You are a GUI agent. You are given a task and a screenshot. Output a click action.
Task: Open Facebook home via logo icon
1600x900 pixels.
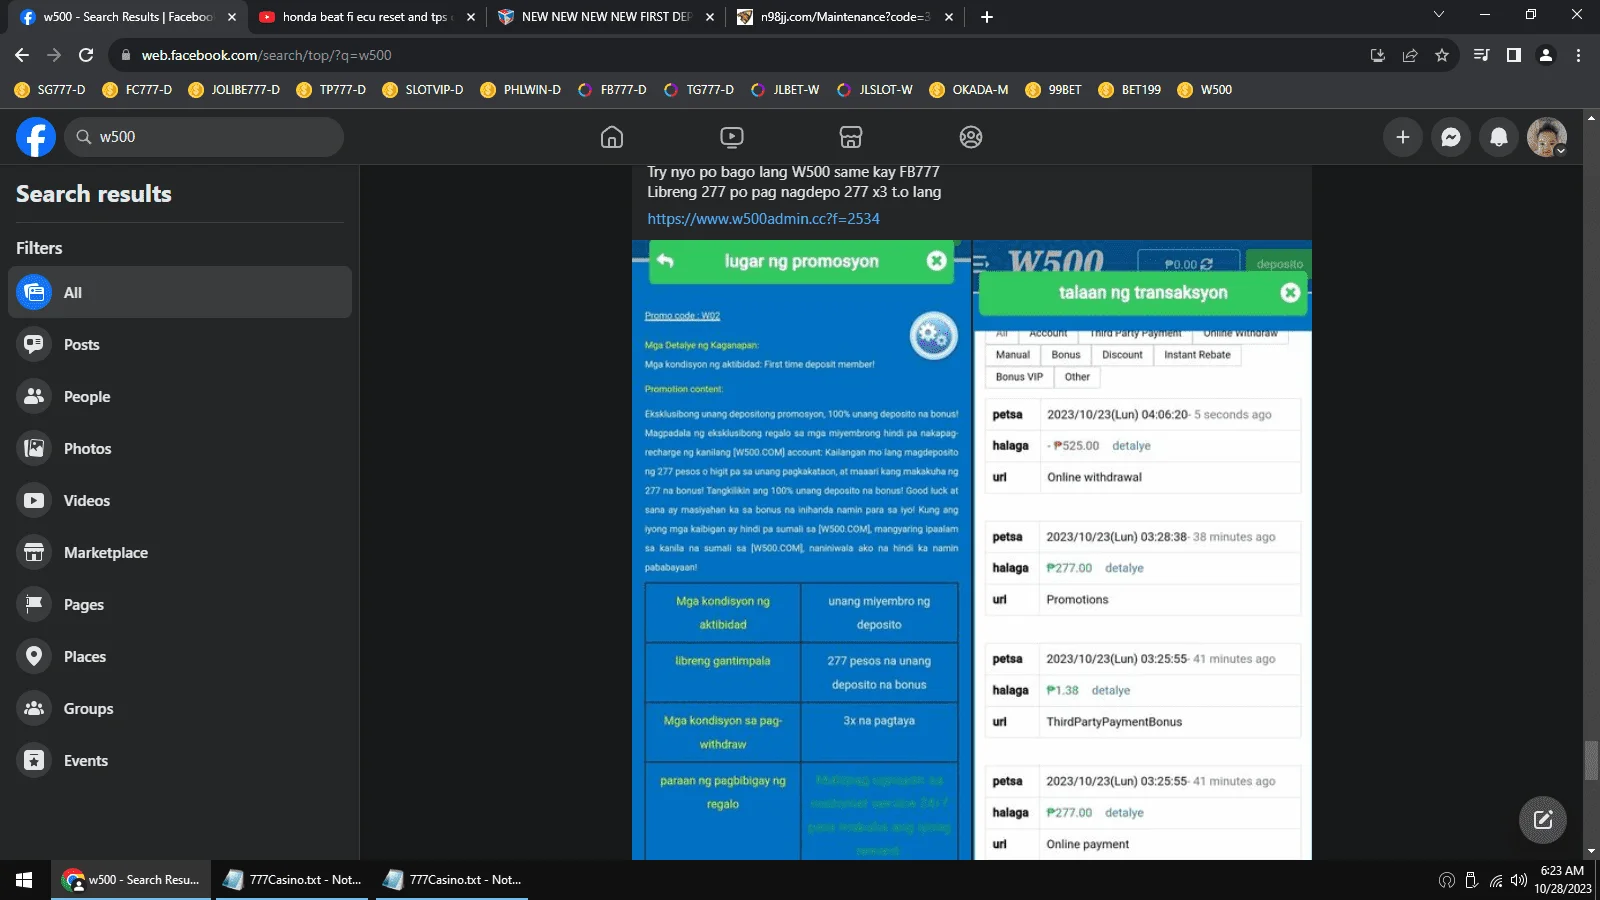point(36,137)
